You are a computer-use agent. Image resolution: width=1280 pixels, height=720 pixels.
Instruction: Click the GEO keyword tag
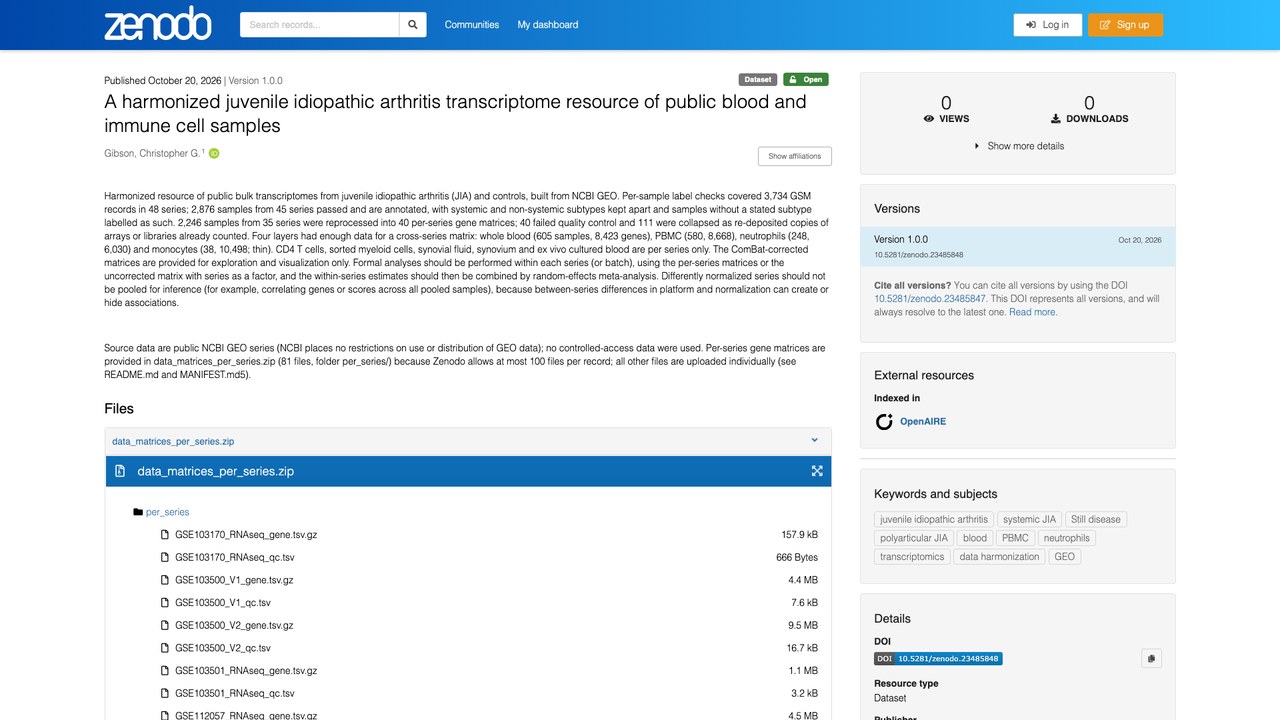(1065, 557)
